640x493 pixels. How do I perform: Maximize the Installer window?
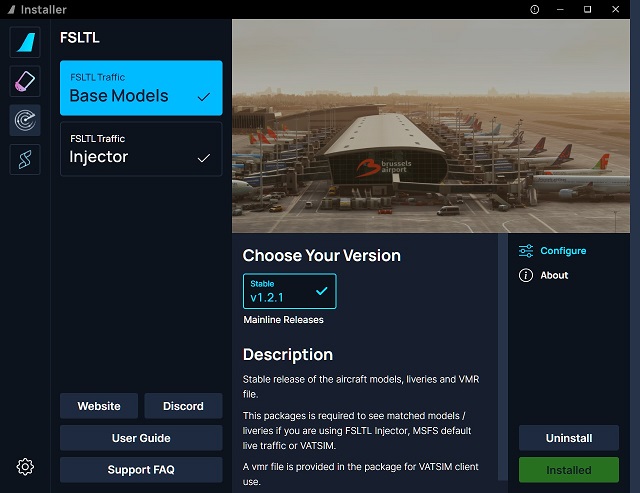pyautogui.click(x=587, y=9)
